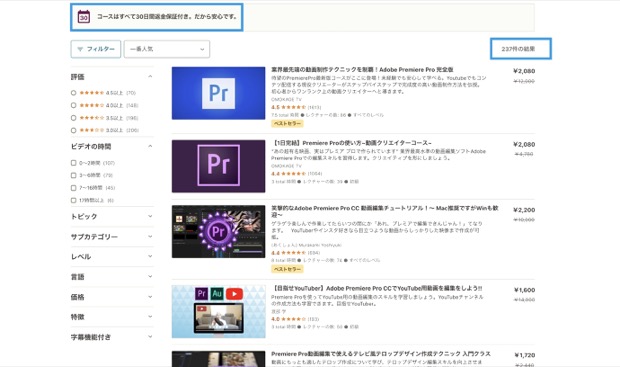Open the テレビ風テロップデザイン course title
This screenshot has width=620, height=367.
pyautogui.click(x=381, y=354)
